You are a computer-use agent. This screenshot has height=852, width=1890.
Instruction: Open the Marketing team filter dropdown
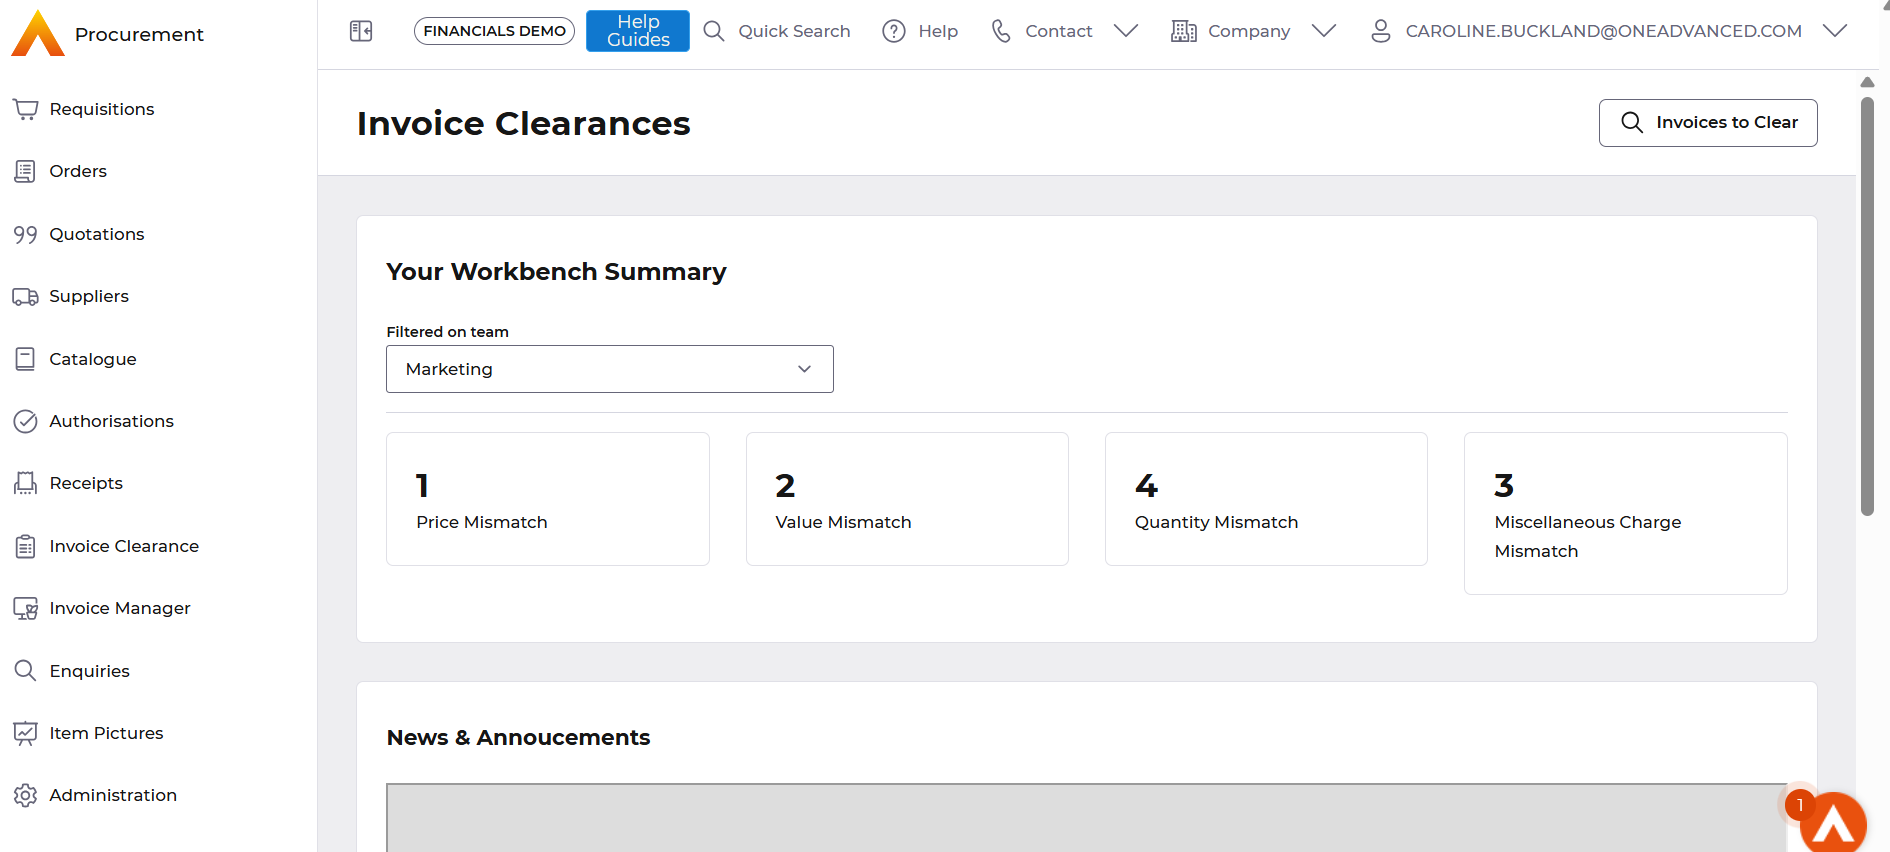point(610,369)
